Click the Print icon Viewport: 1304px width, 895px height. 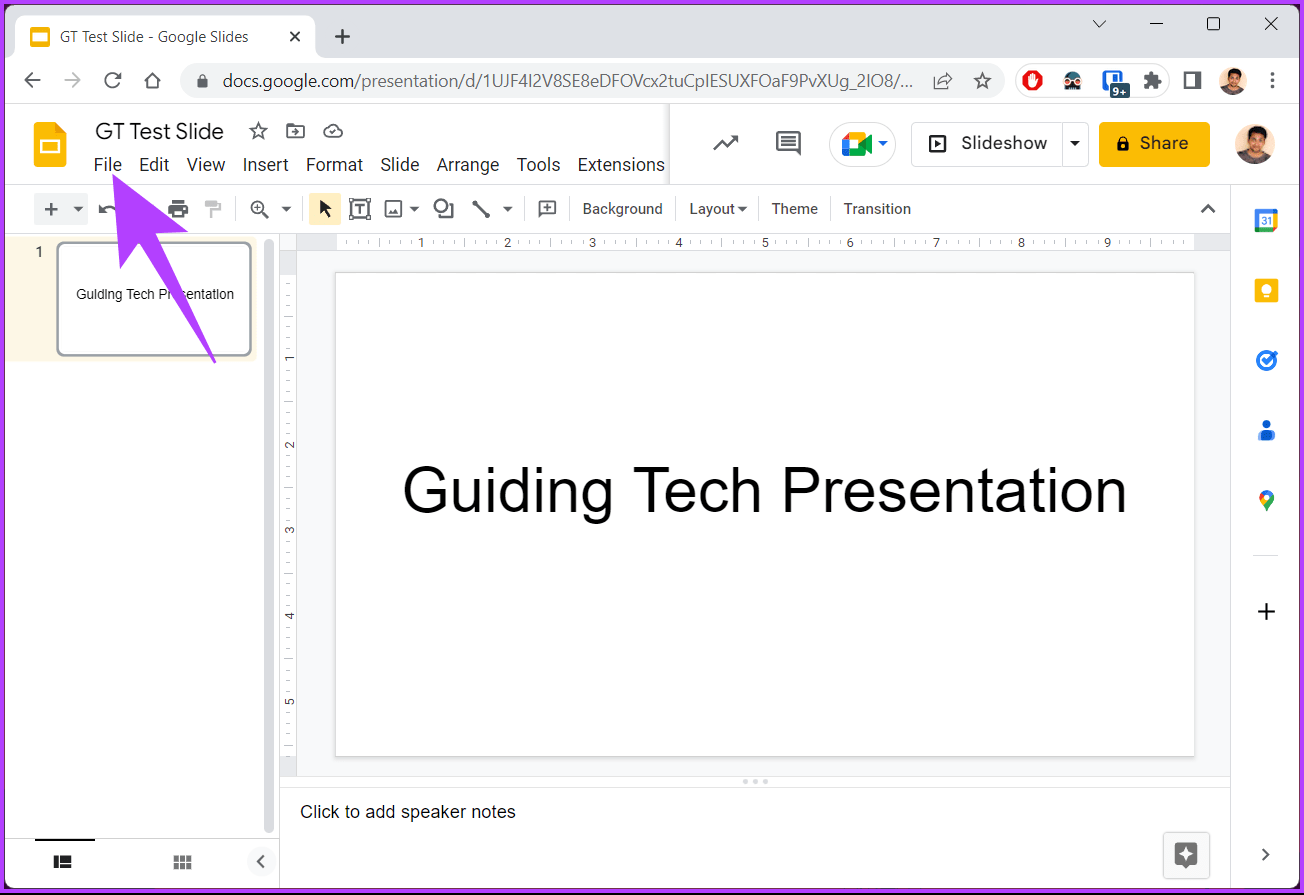point(177,208)
